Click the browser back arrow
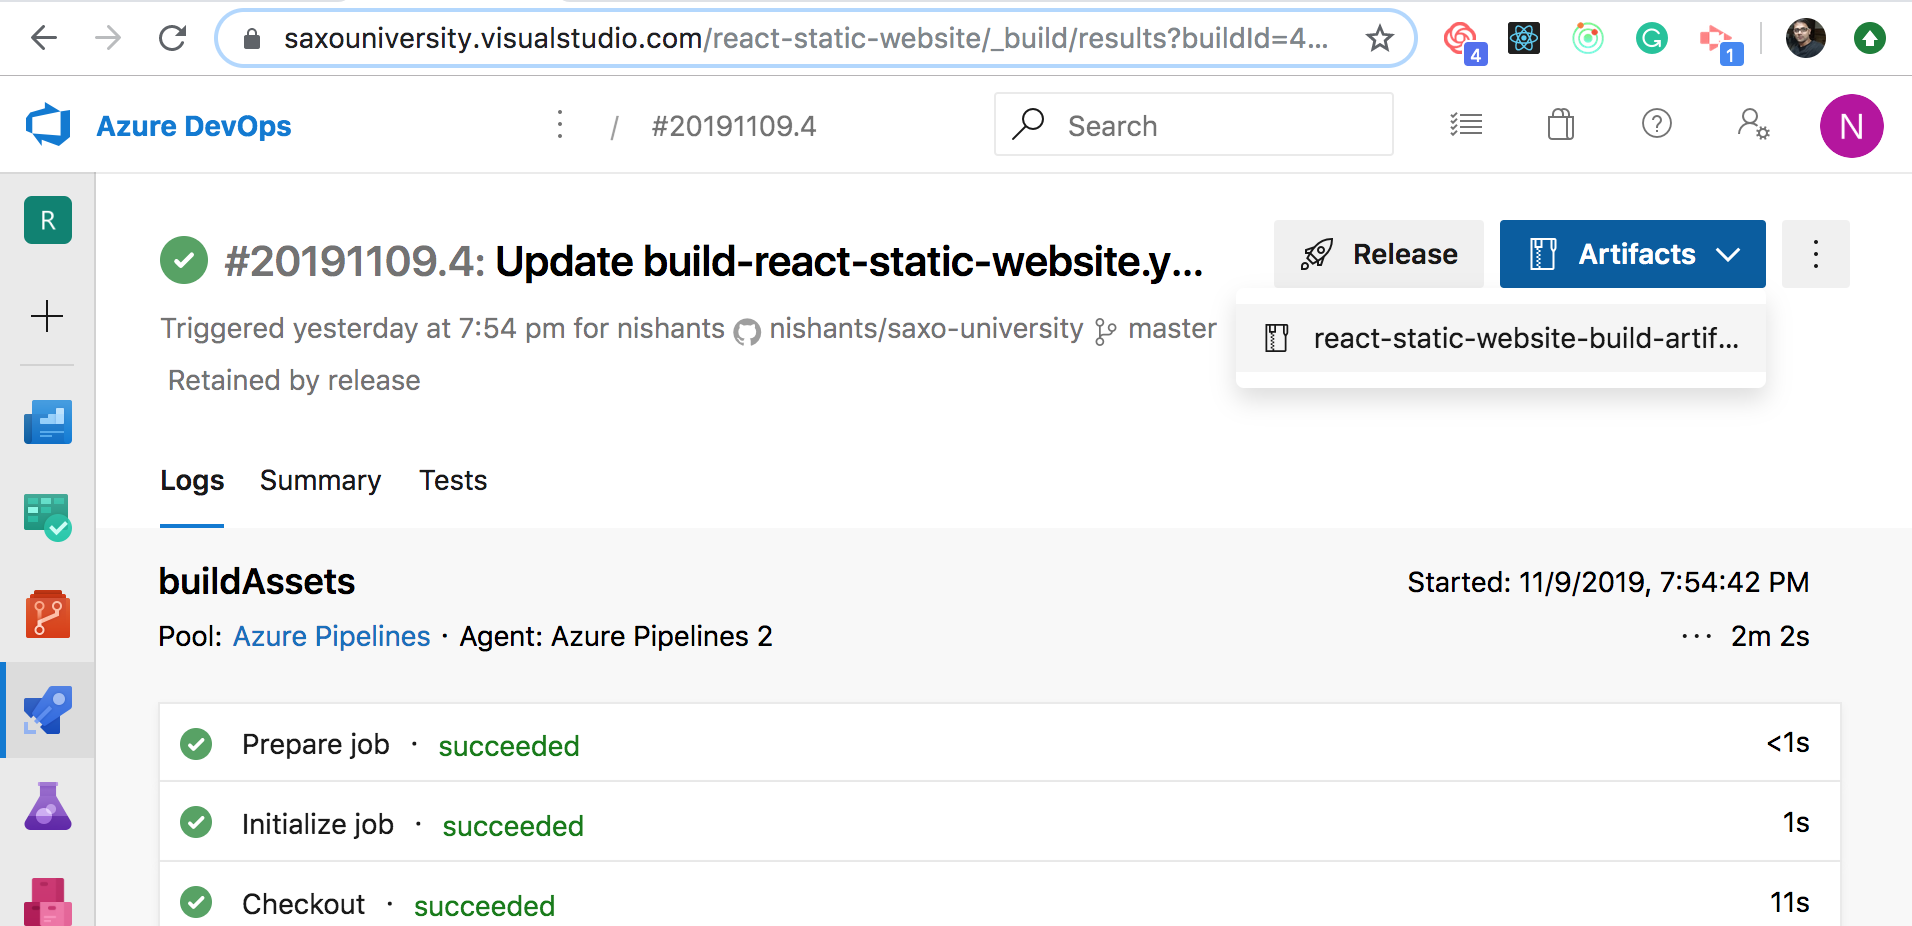The height and width of the screenshot is (926, 1912). pyautogui.click(x=44, y=38)
